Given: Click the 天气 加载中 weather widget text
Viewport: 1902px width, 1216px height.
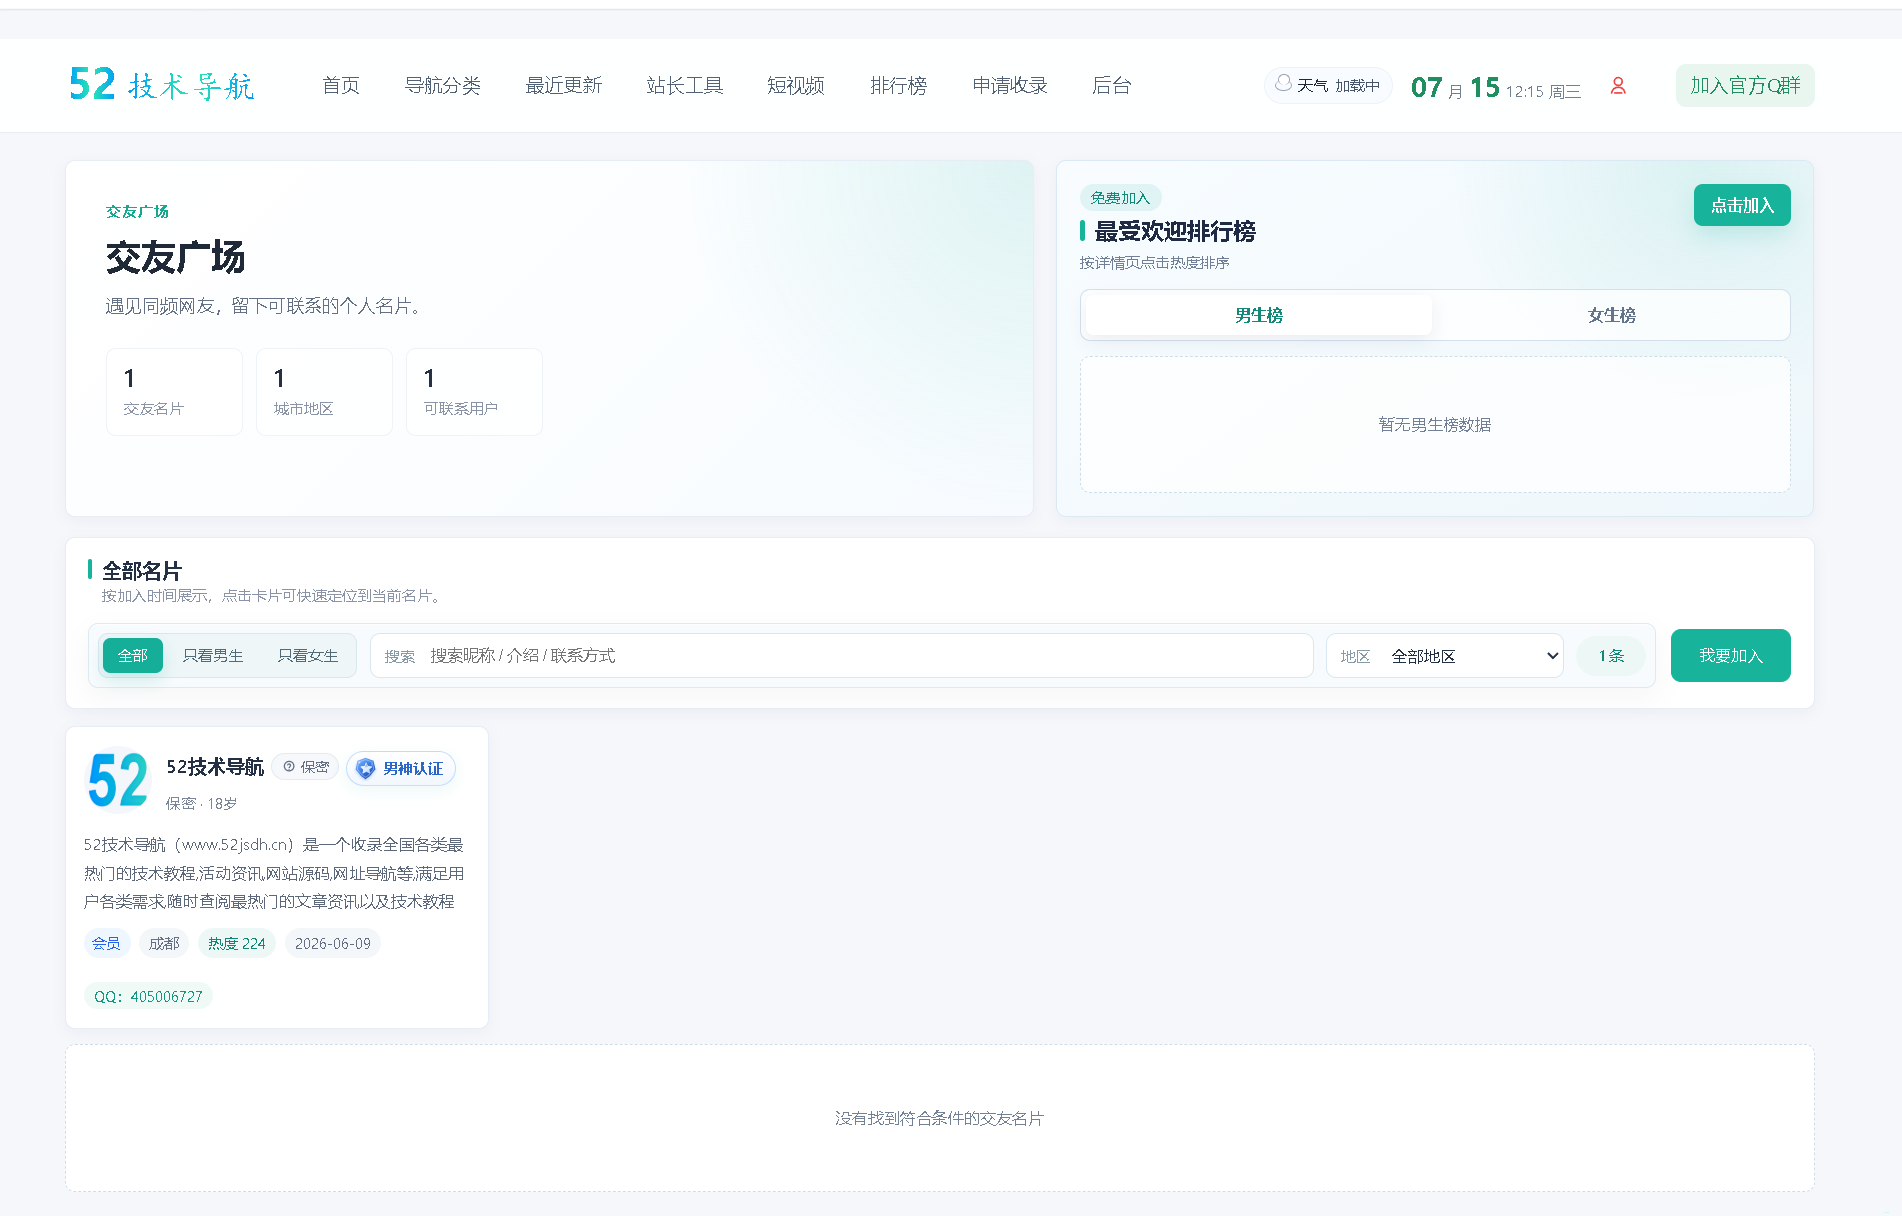Looking at the screenshot, I should [1338, 86].
